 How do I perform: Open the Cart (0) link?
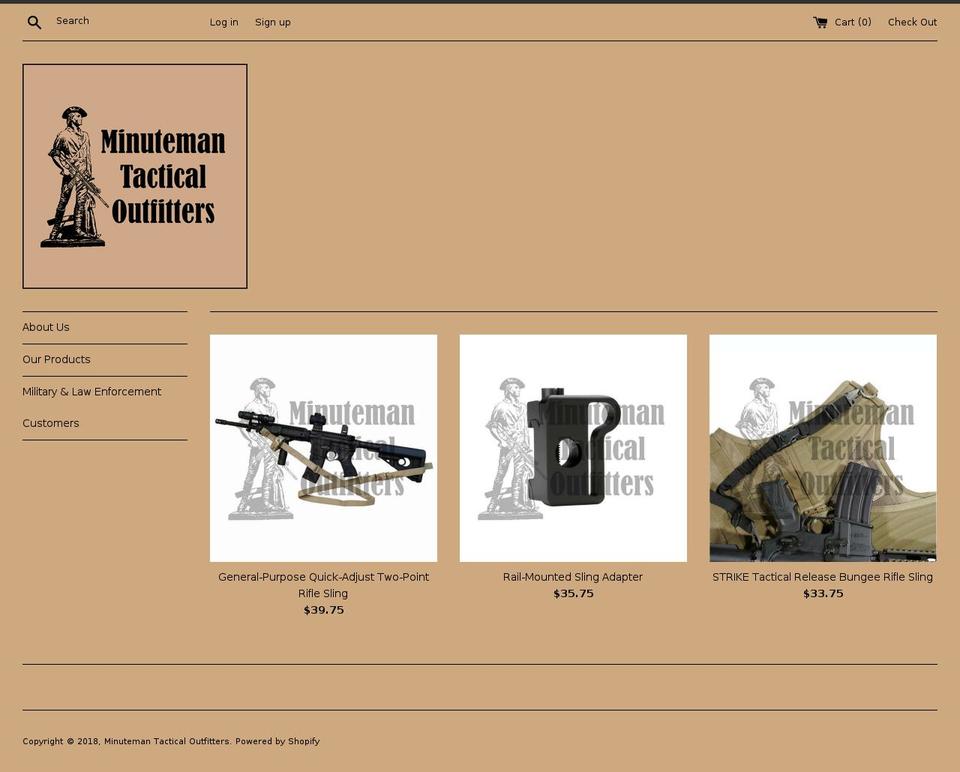click(x=852, y=22)
